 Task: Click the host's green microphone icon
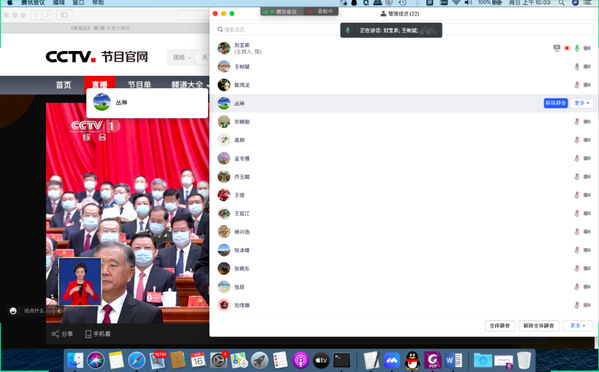point(577,48)
